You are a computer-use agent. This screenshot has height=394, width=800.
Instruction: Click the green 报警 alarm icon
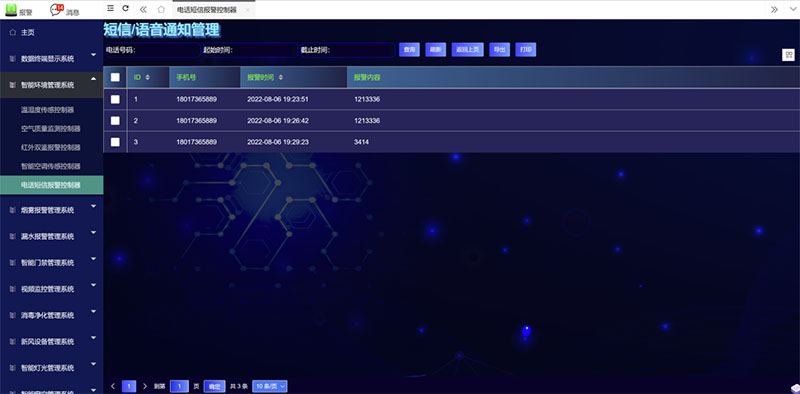(x=11, y=9)
